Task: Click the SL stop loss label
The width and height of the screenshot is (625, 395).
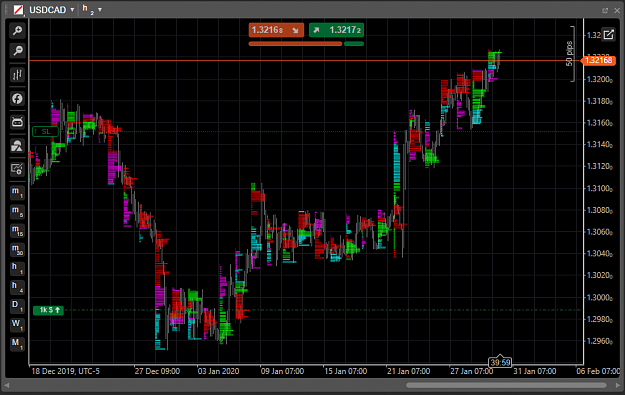Action: (x=45, y=132)
